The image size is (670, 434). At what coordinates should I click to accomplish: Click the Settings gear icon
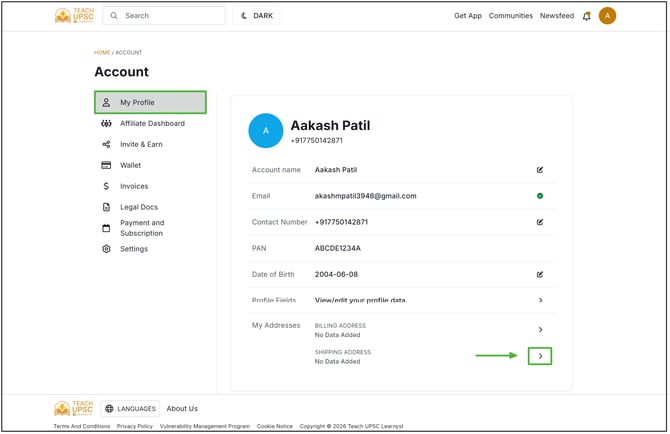[106, 249]
